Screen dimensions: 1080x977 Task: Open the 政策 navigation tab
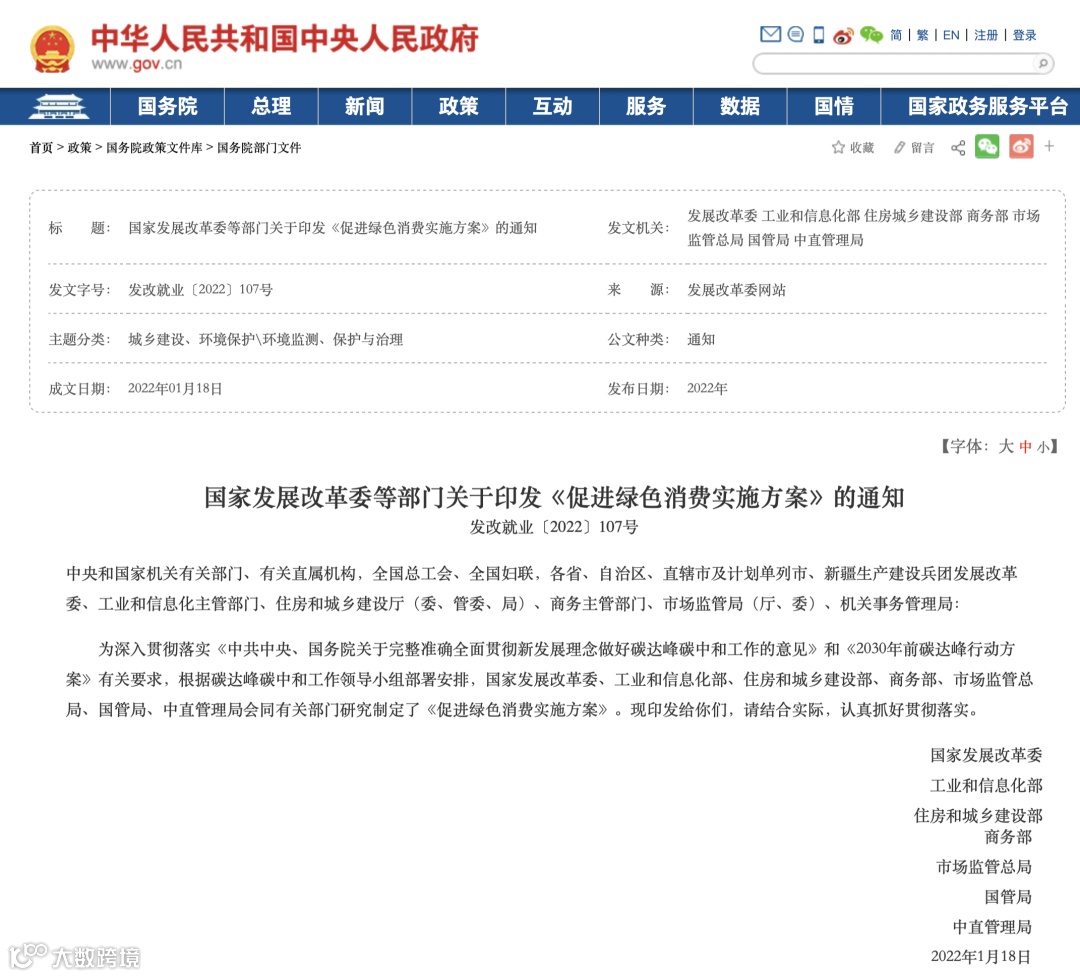459,107
